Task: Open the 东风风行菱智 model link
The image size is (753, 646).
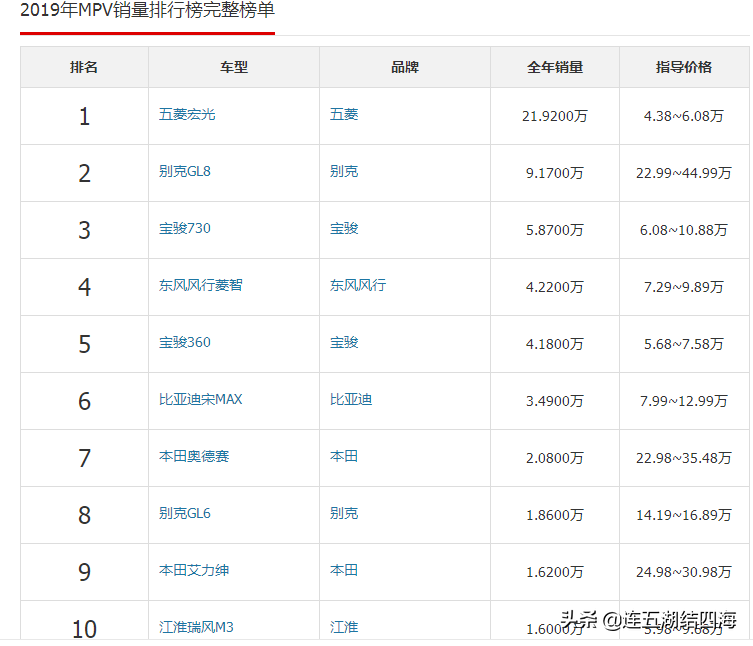Action: coord(201,285)
